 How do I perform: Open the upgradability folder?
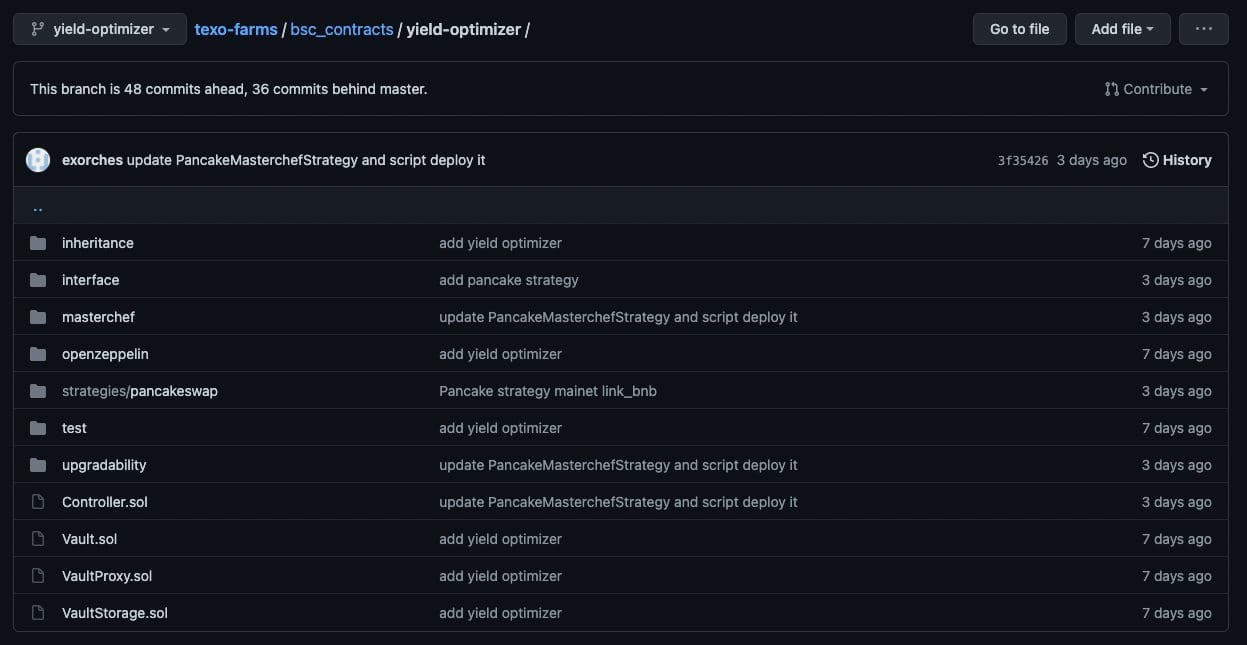(x=104, y=465)
